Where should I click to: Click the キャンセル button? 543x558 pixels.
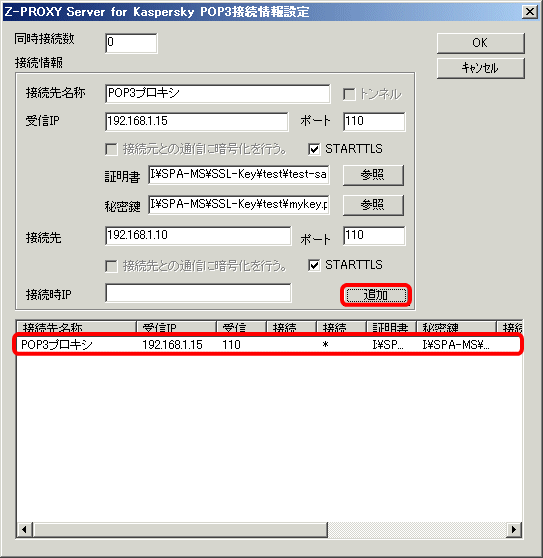point(480,68)
